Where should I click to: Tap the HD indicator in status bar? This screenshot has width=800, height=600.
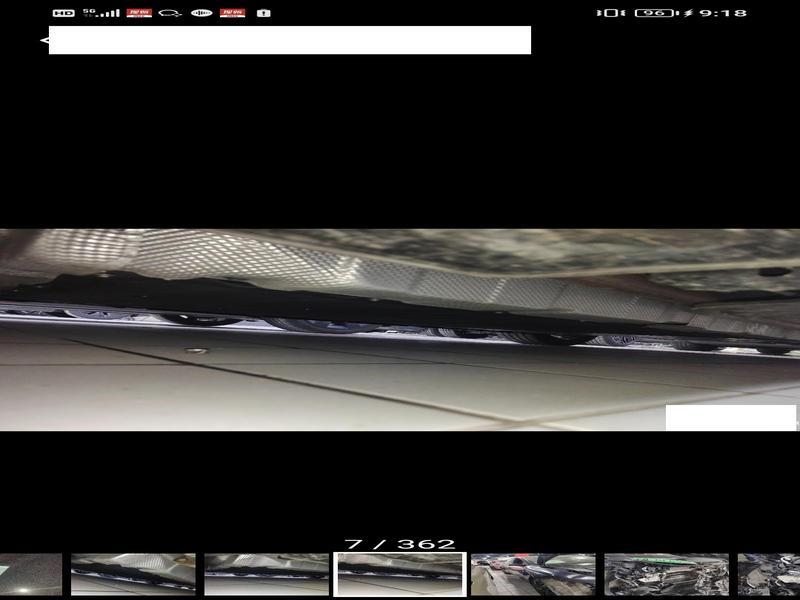click(x=63, y=13)
